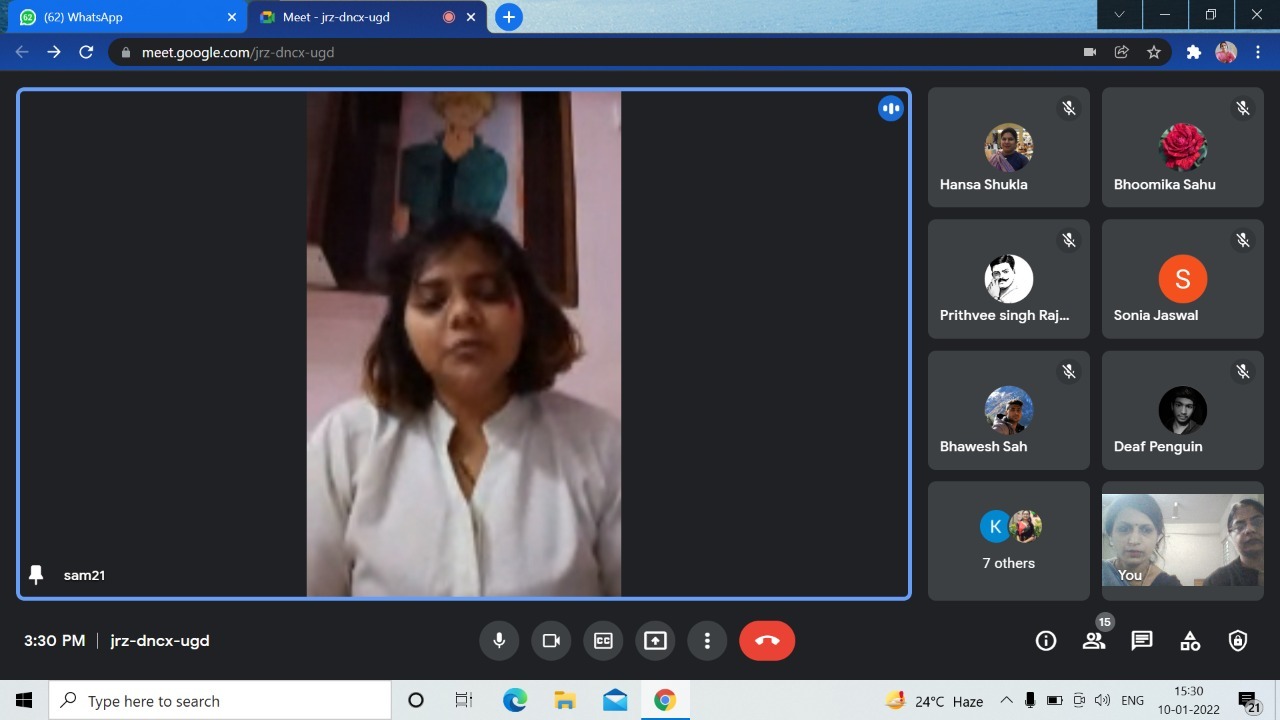Open the 7 others tile

1009,541
